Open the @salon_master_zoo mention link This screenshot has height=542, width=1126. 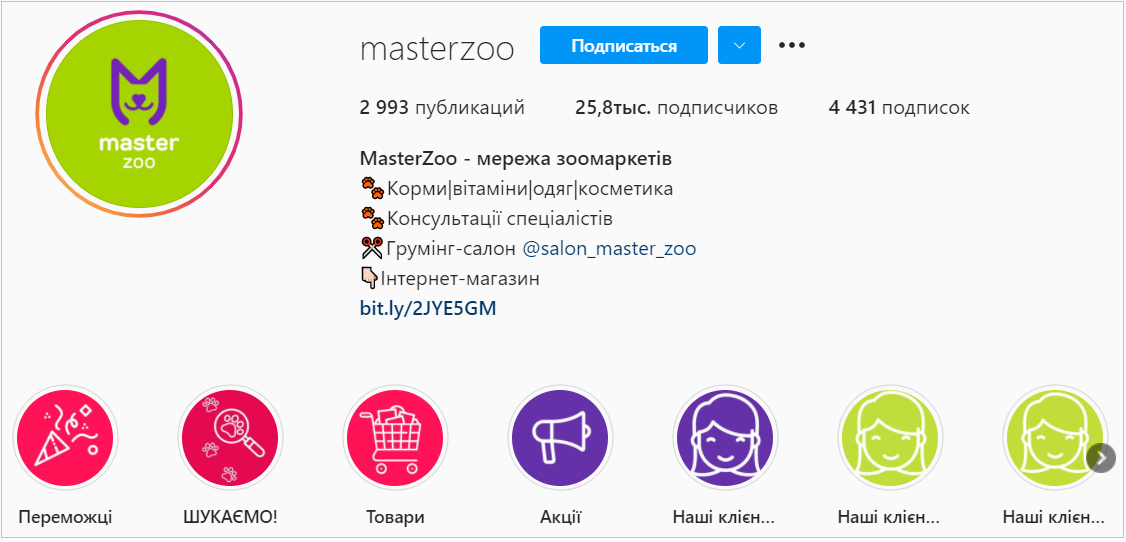click(x=610, y=249)
